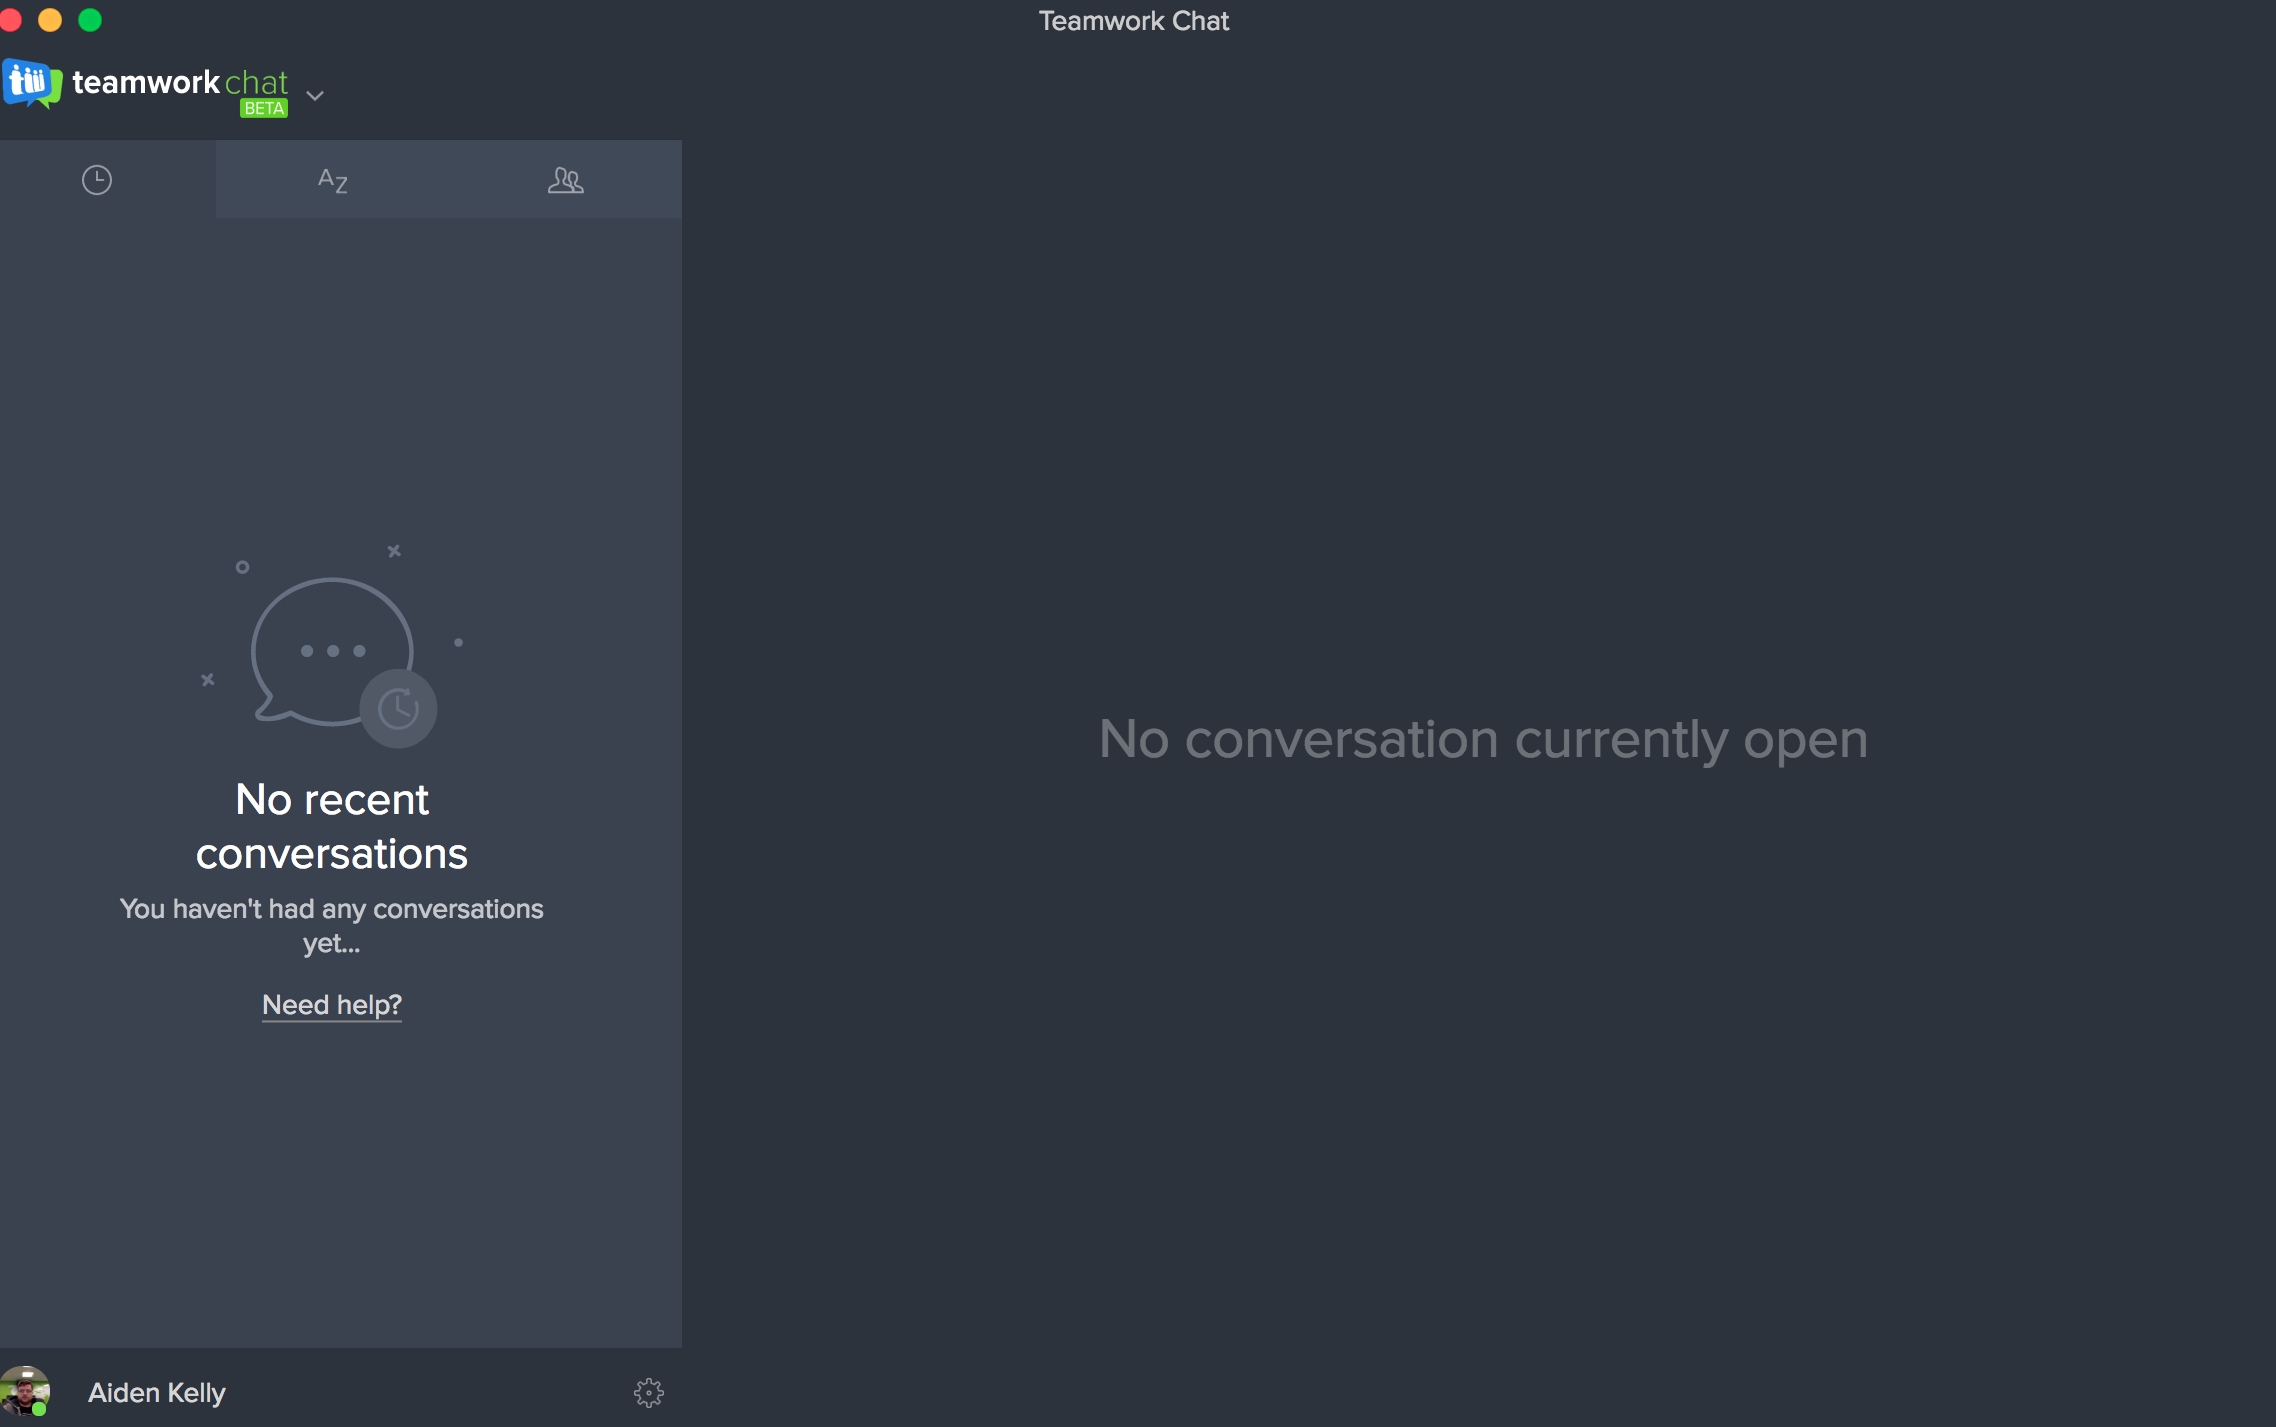Image resolution: width=2276 pixels, height=1427 pixels.
Task: Click the Aiden Kelly user name
Action: tap(157, 1392)
